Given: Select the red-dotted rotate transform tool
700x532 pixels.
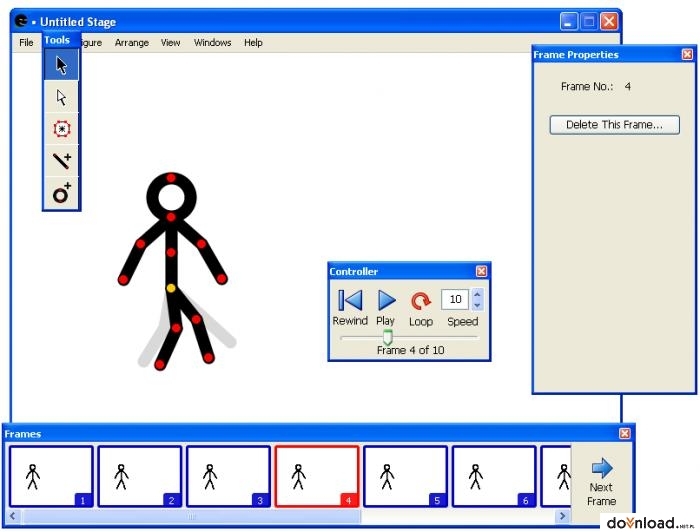Looking at the screenshot, I should [62, 129].
